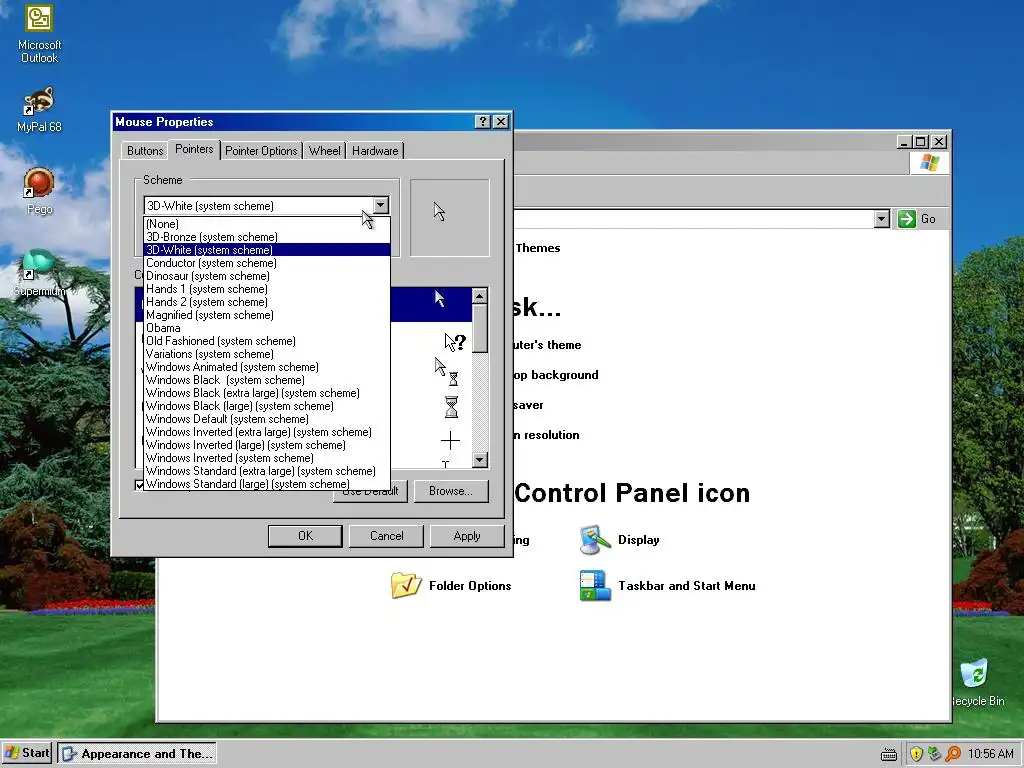Open Taskbar and Start Menu icon

667,586
